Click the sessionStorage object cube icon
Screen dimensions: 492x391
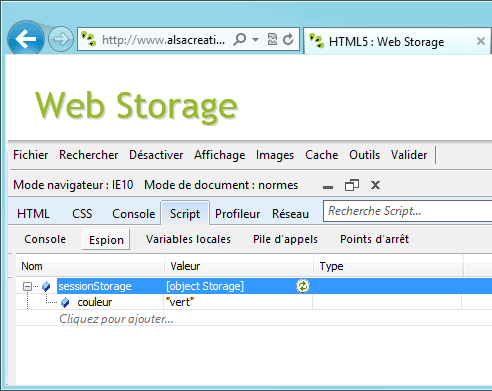coord(46,286)
